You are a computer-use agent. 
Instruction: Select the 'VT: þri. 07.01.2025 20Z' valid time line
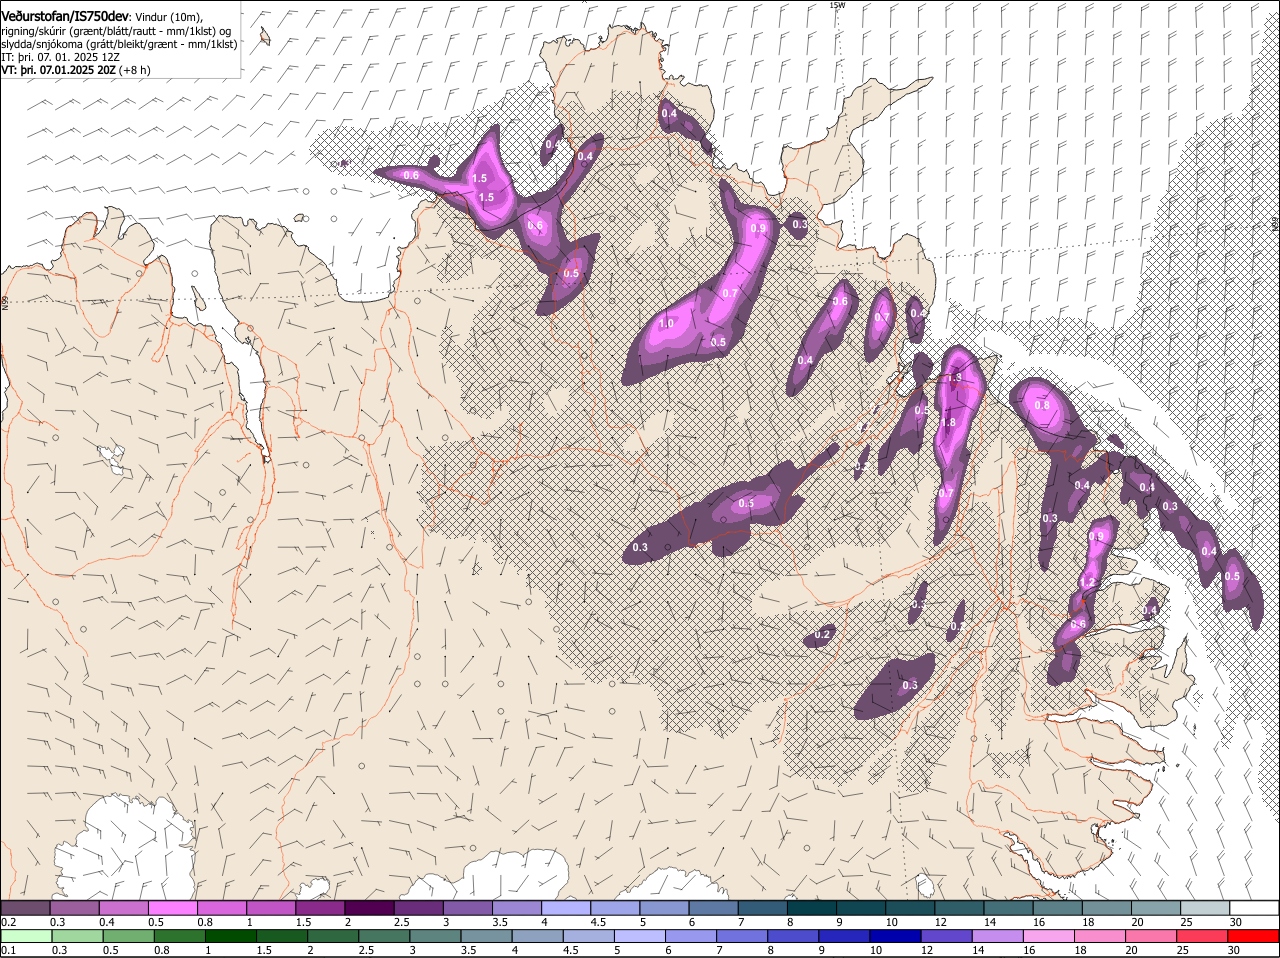click(x=58, y=70)
